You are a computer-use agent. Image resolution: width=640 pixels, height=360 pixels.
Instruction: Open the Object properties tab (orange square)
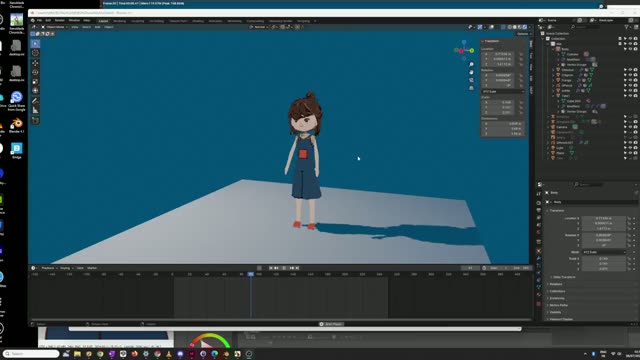[x=539, y=251]
